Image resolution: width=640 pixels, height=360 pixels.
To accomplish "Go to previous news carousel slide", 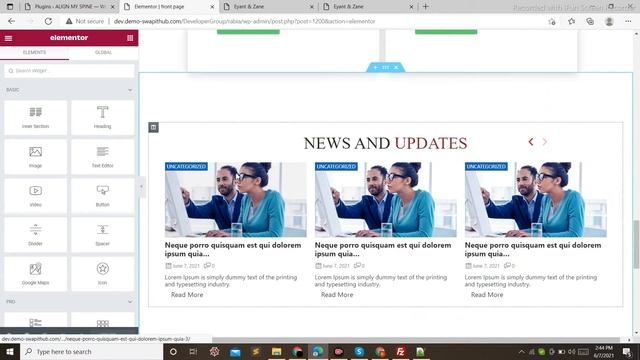I will 531,142.
